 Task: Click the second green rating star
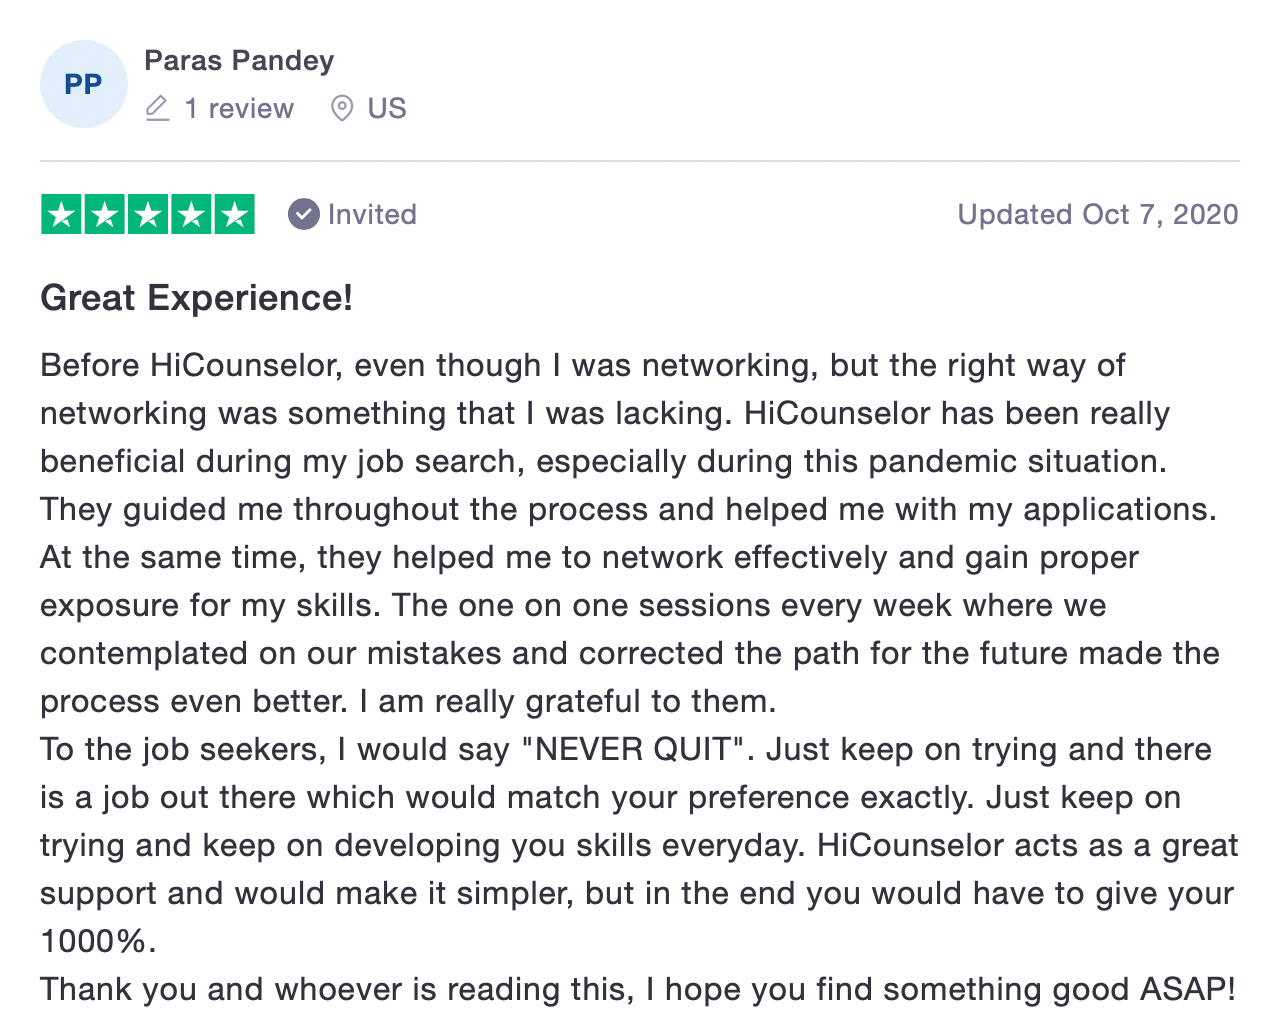[105, 214]
